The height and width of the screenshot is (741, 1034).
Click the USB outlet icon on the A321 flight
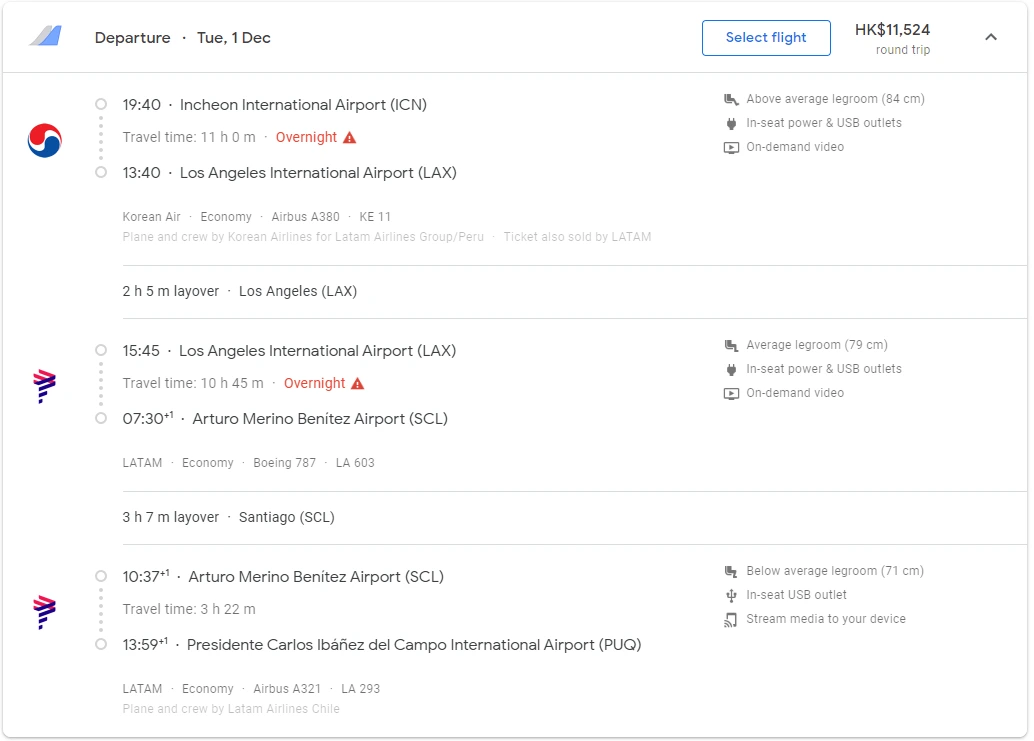(731, 595)
